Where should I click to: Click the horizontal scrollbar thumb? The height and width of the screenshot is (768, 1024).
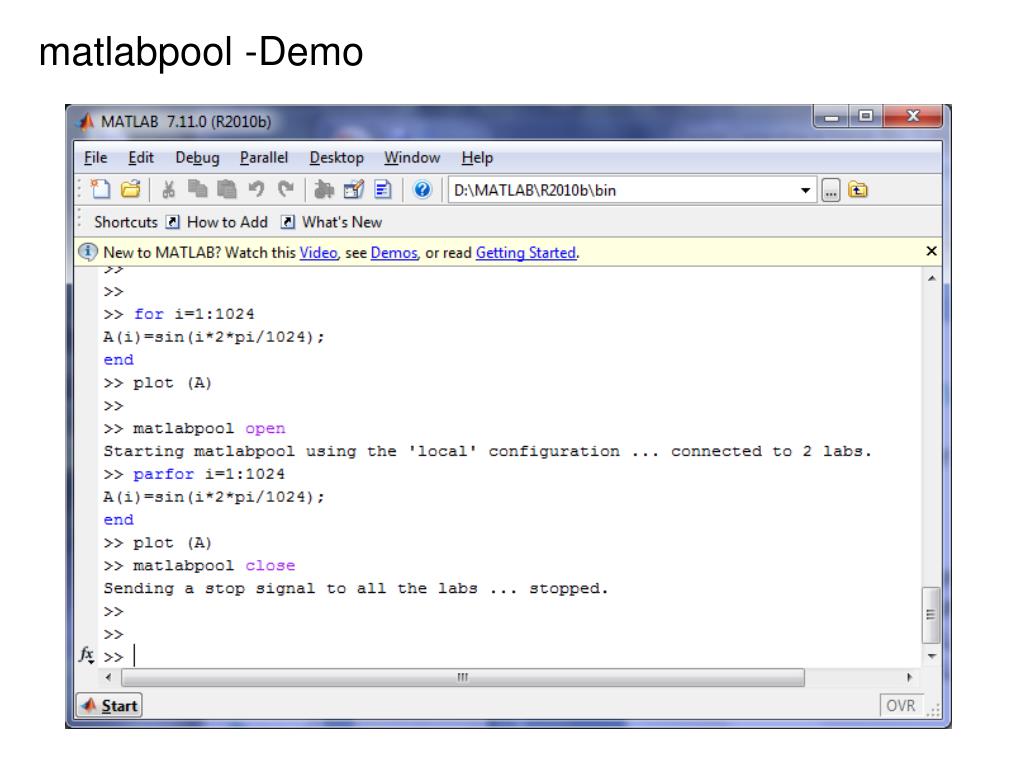463,677
